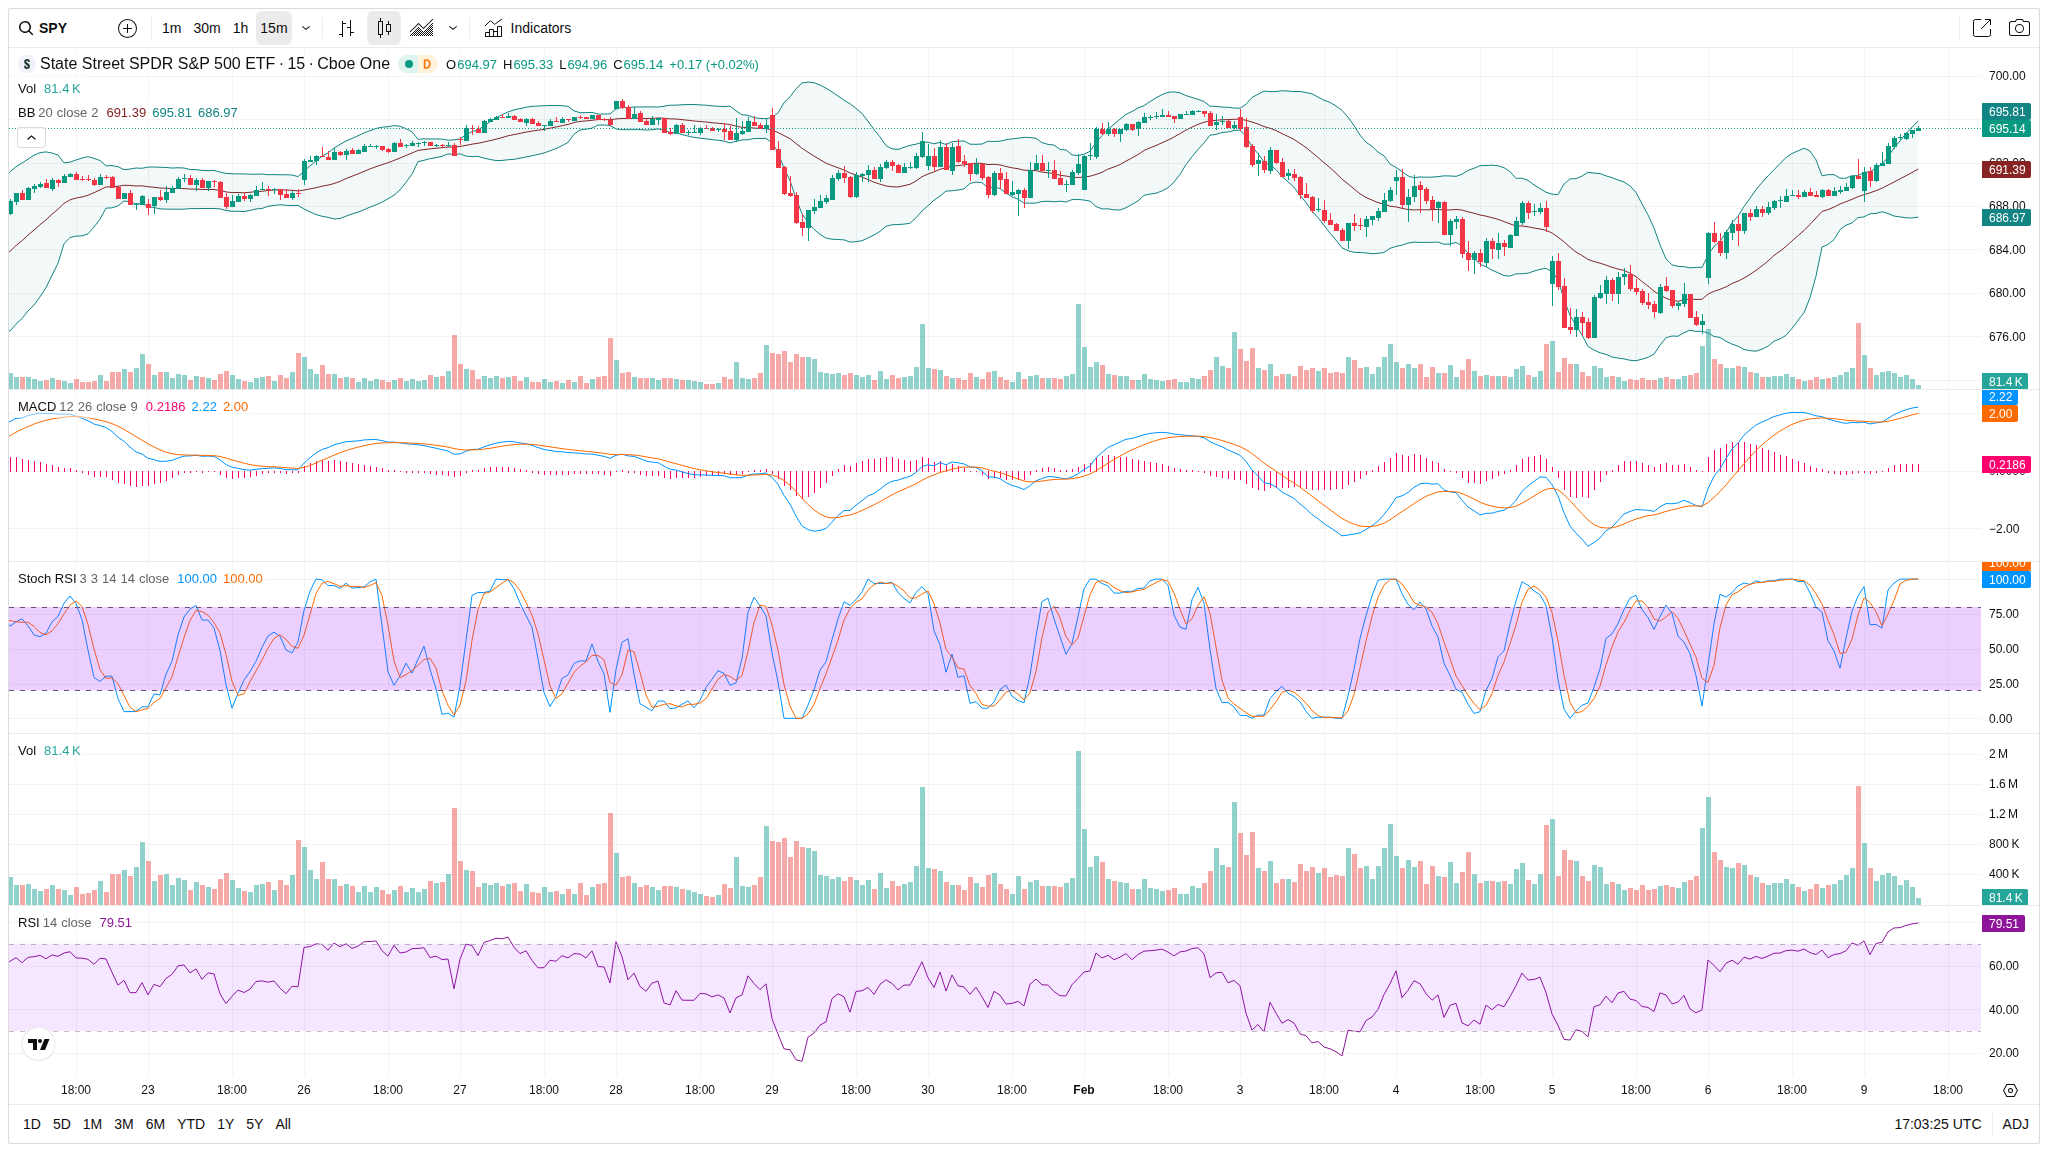
Task: Click the 17:03:25 UTC timezone button
Action: (1937, 1124)
